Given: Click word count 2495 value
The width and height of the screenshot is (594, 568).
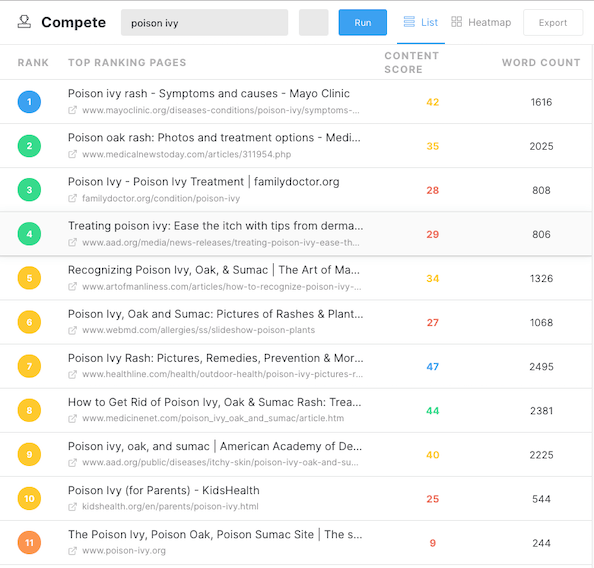Looking at the screenshot, I should 541,367.
